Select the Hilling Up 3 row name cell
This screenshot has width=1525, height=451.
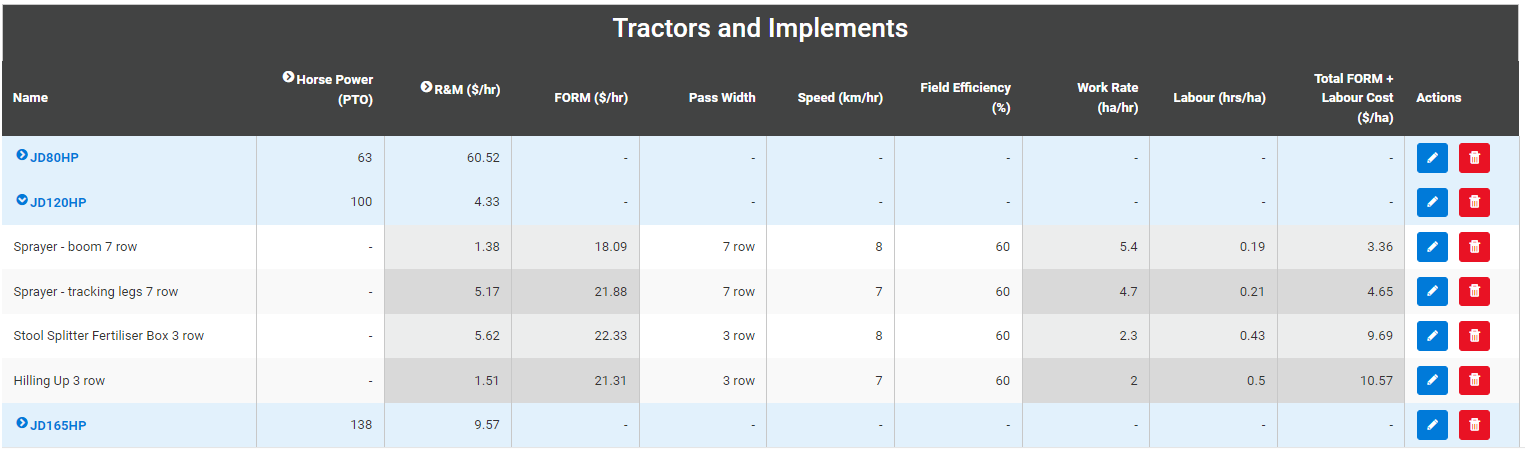[59, 381]
